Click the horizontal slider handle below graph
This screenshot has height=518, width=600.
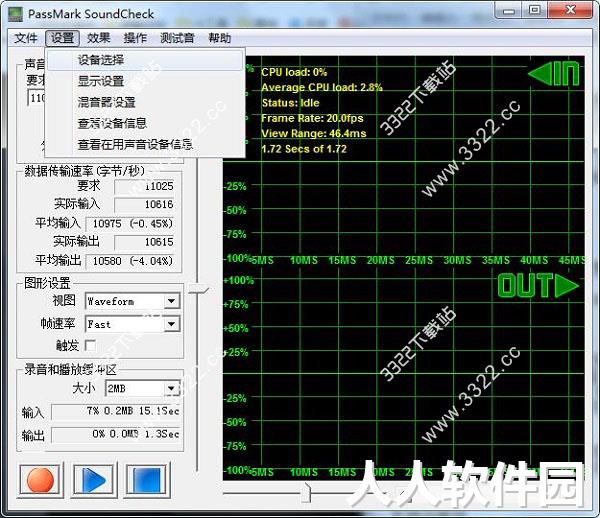pos(306,492)
